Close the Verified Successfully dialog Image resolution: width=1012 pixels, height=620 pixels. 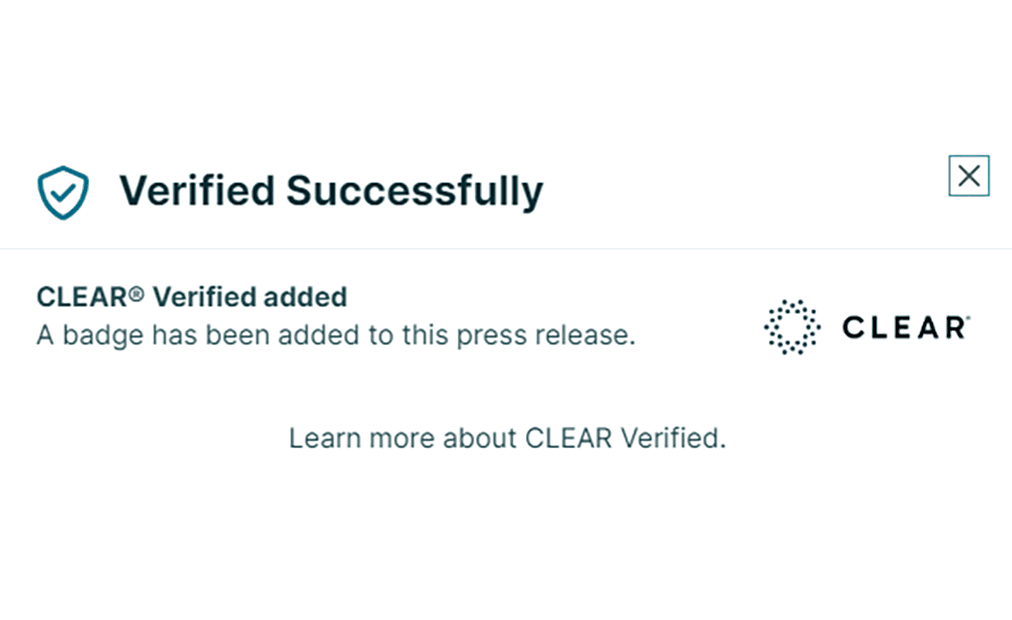tap(968, 176)
